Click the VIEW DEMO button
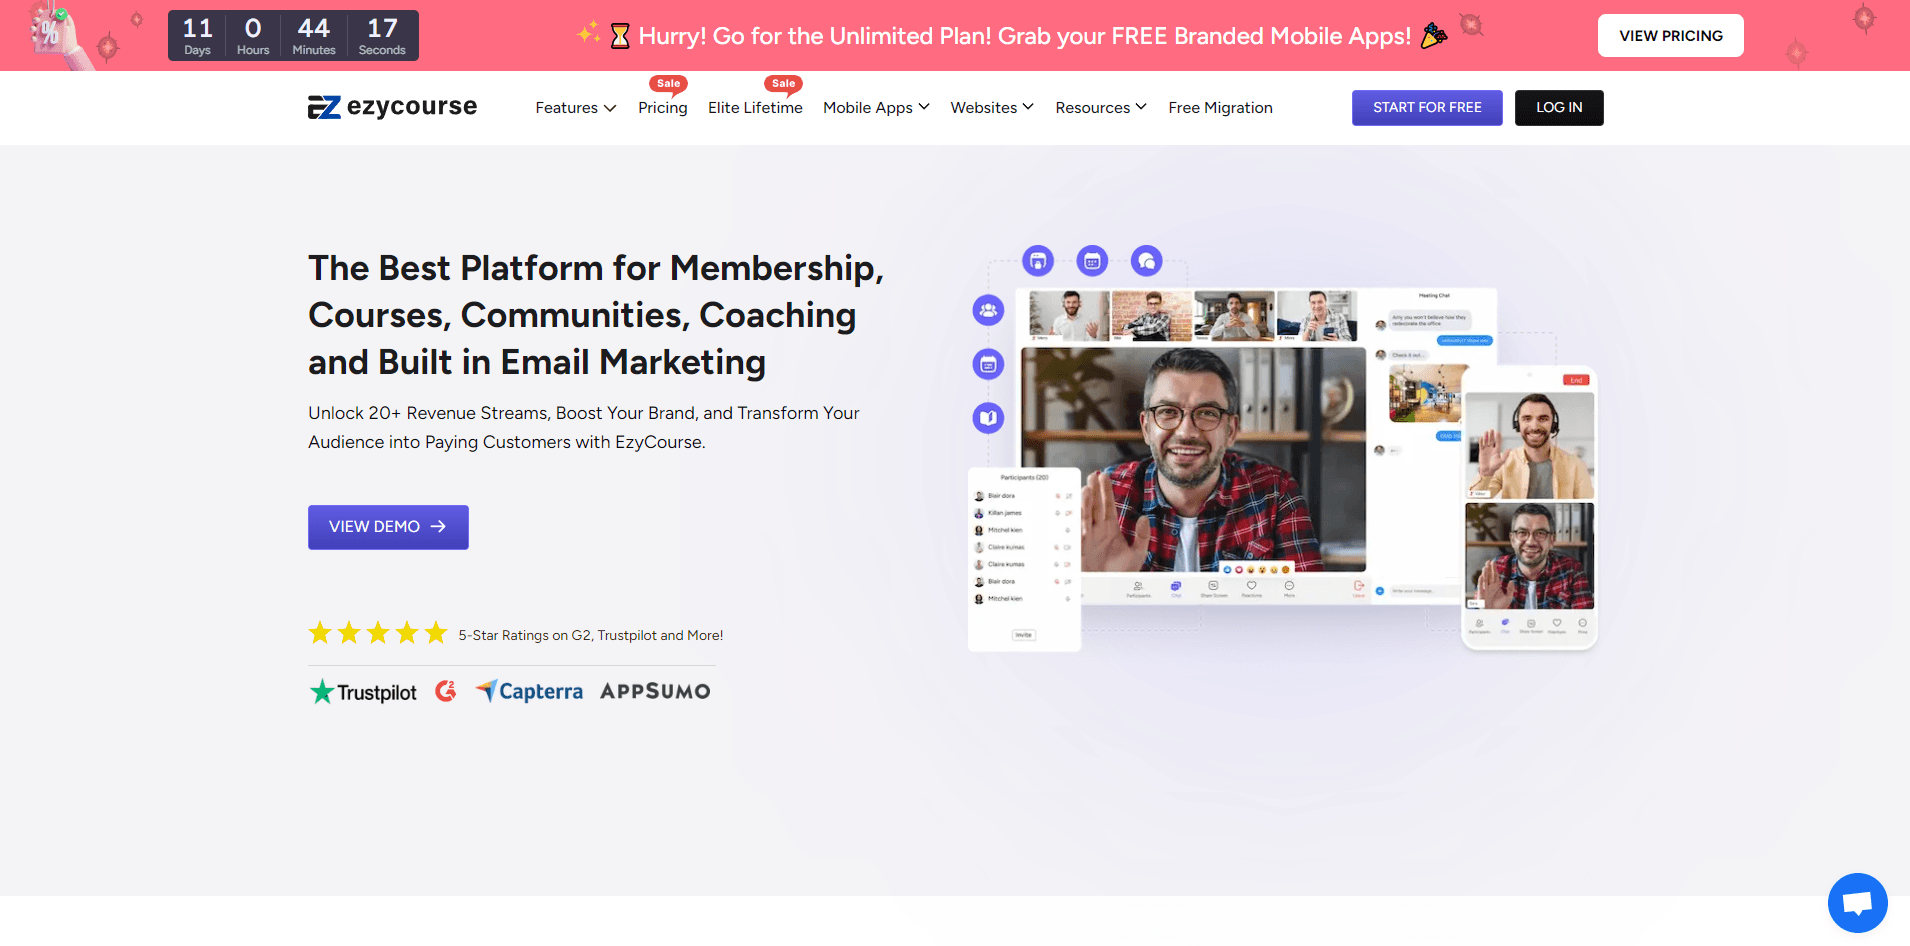Screen dimensions: 1910x946 click(x=388, y=527)
